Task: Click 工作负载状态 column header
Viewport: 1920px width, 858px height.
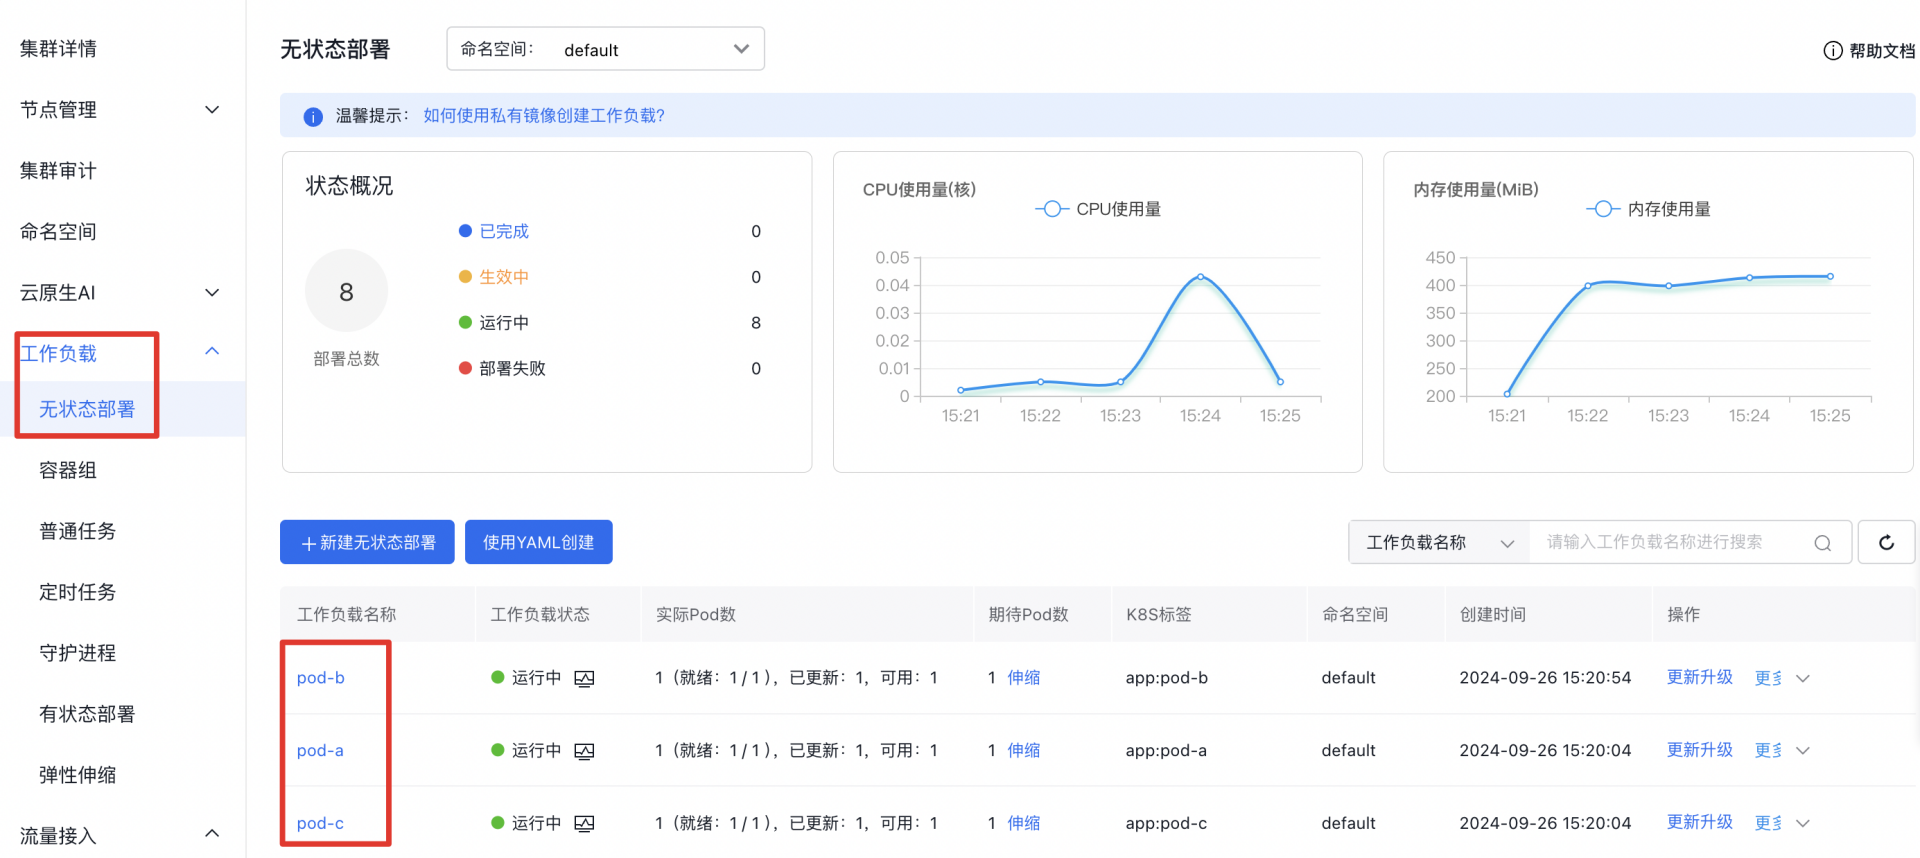Action: (540, 615)
